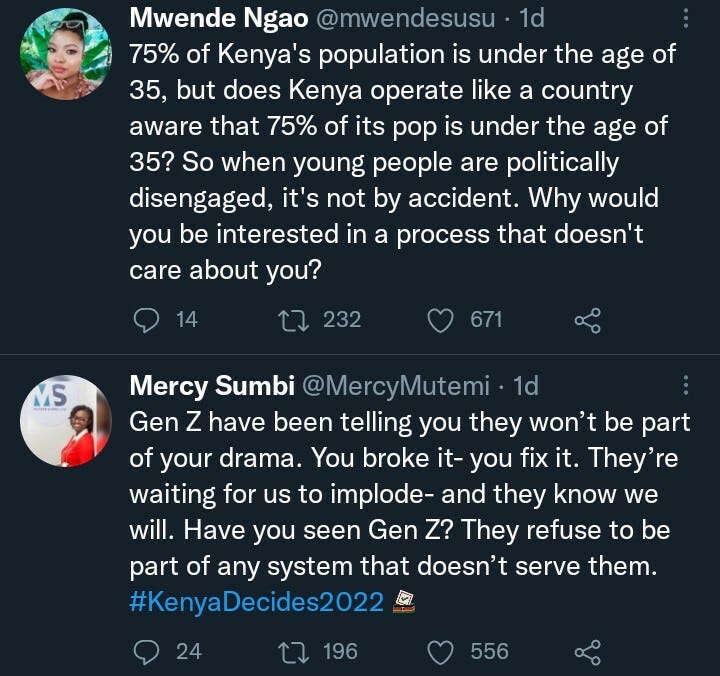Viewport: 720px width, 676px height.
Task: Like Mercy Sumbi's tweet
Action: click(x=440, y=651)
